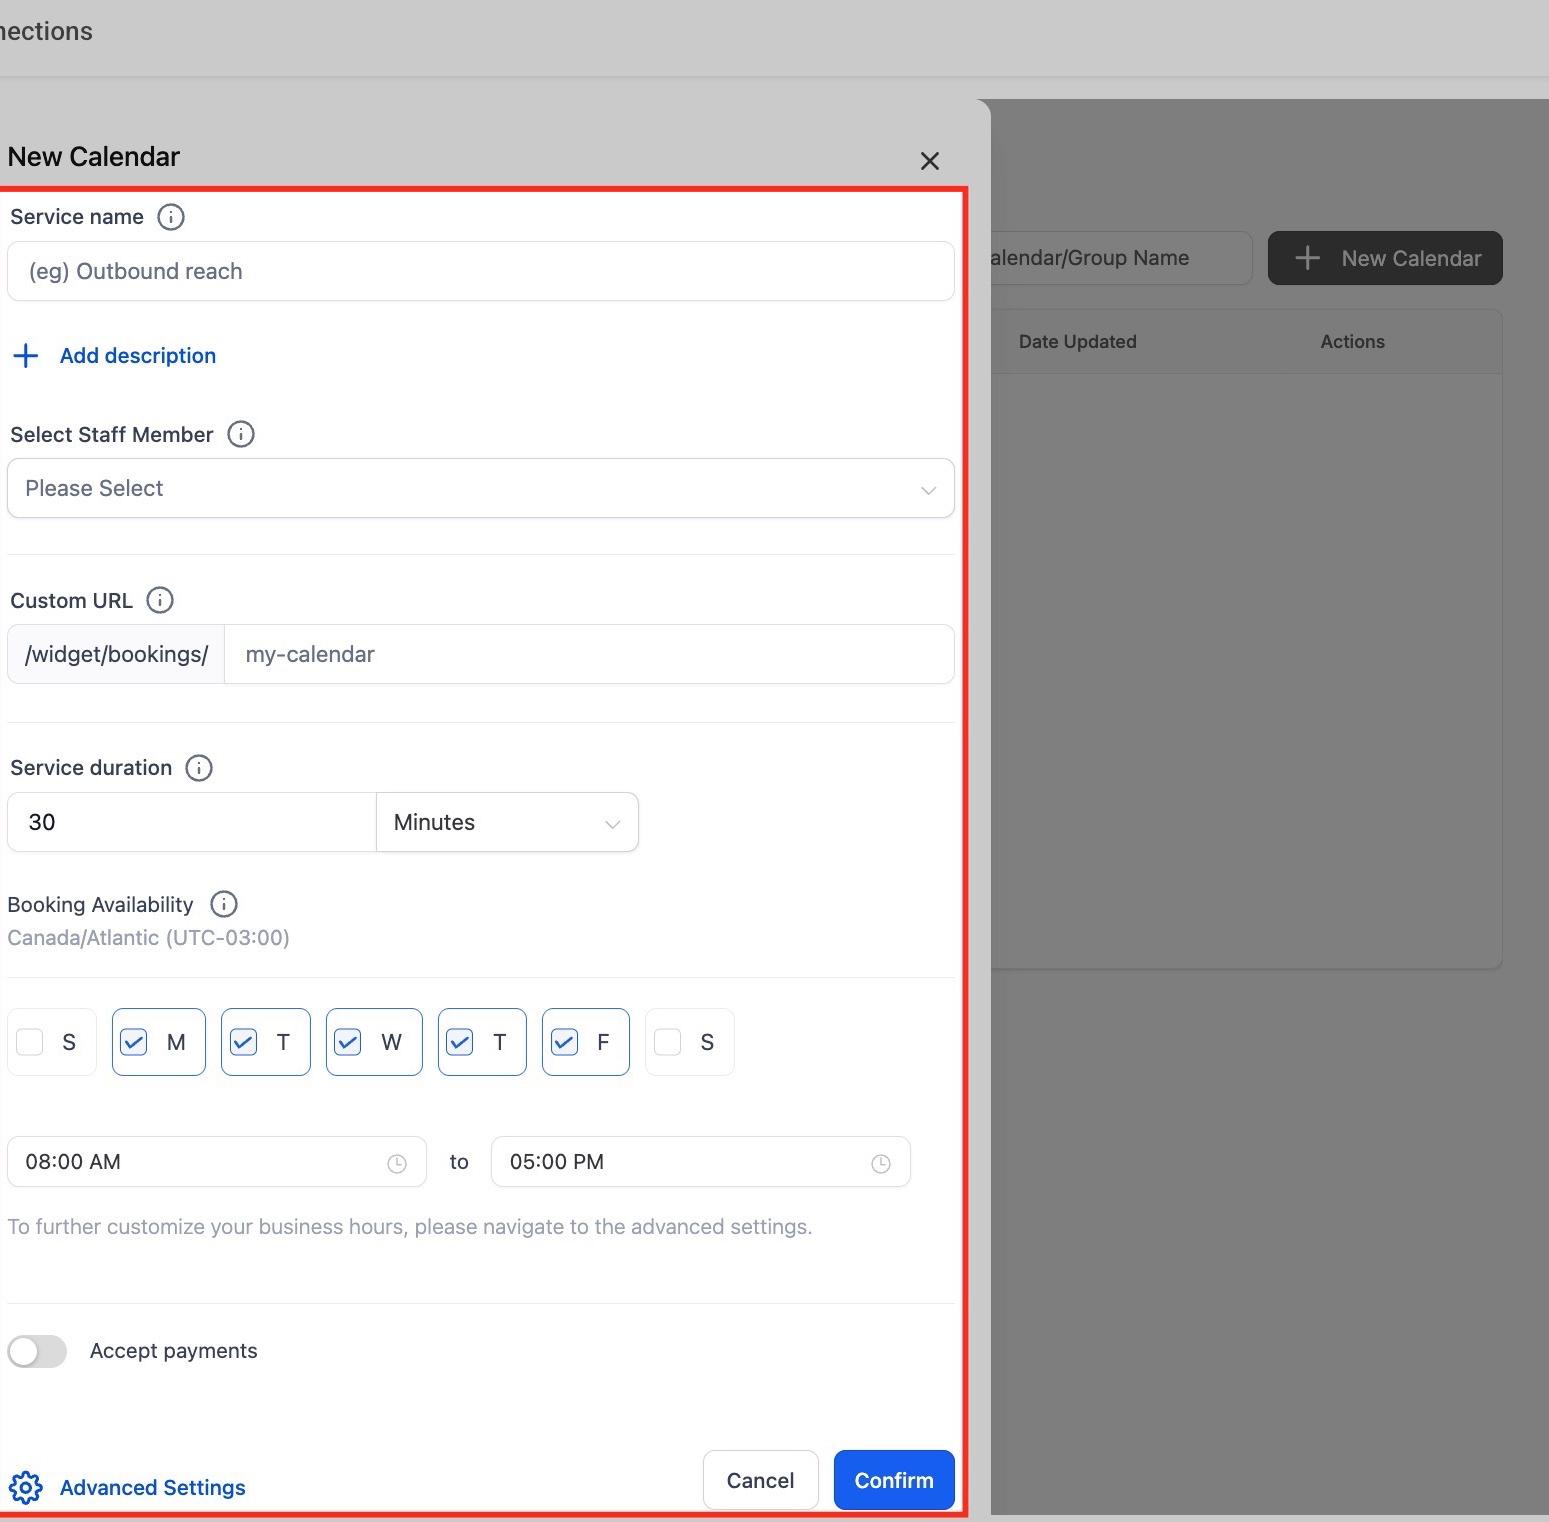Enable the Accept payments toggle
The image size is (1549, 1522).
(x=37, y=1351)
